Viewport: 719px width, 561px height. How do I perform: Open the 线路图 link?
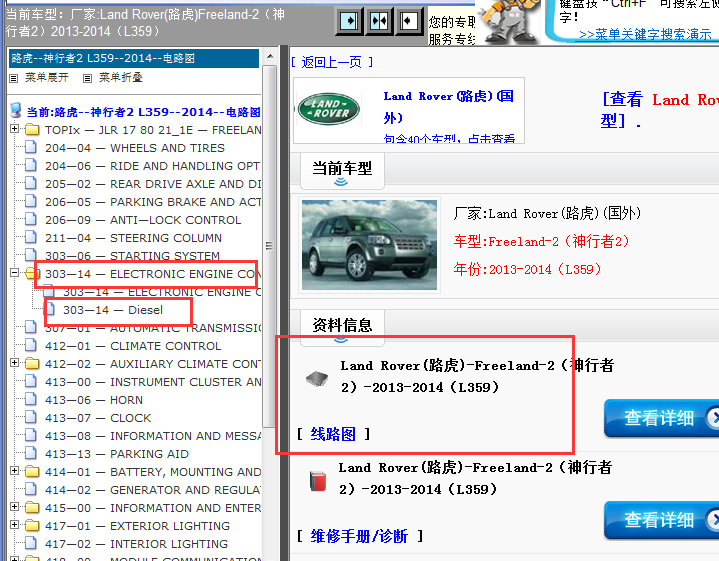coord(333,434)
